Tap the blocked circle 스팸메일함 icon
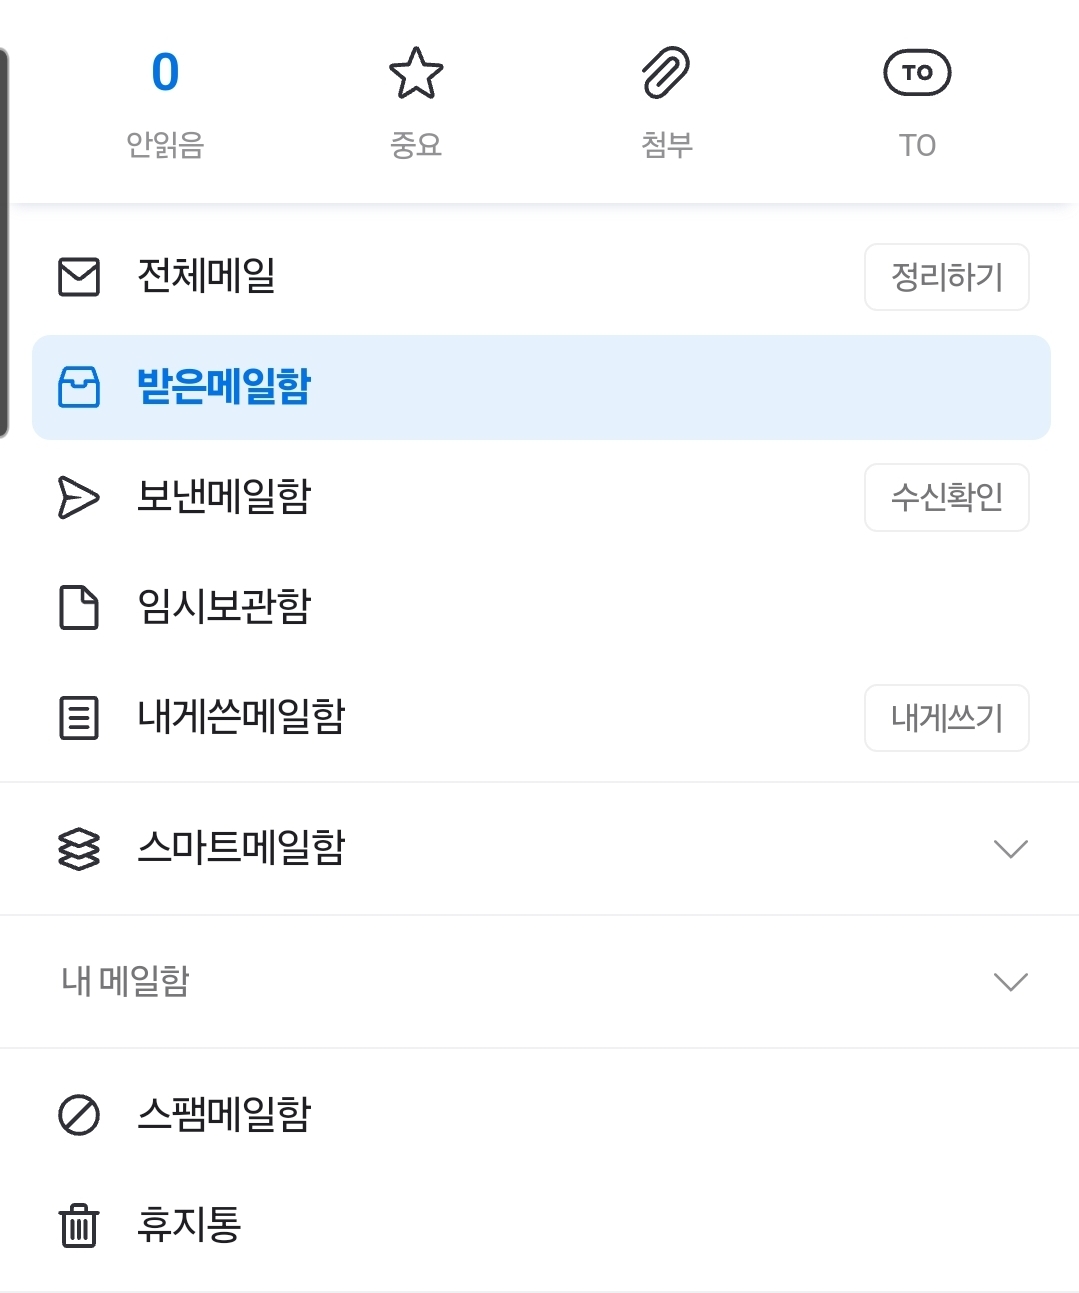The height and width of the screenshot is (1293, 1079). pos(79,1115)
